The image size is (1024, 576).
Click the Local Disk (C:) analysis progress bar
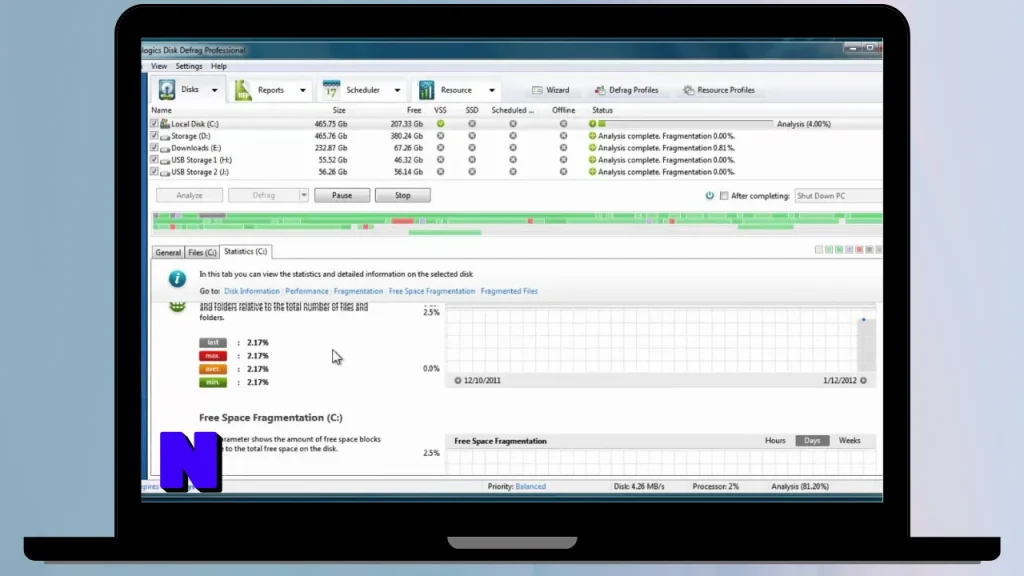685,123
